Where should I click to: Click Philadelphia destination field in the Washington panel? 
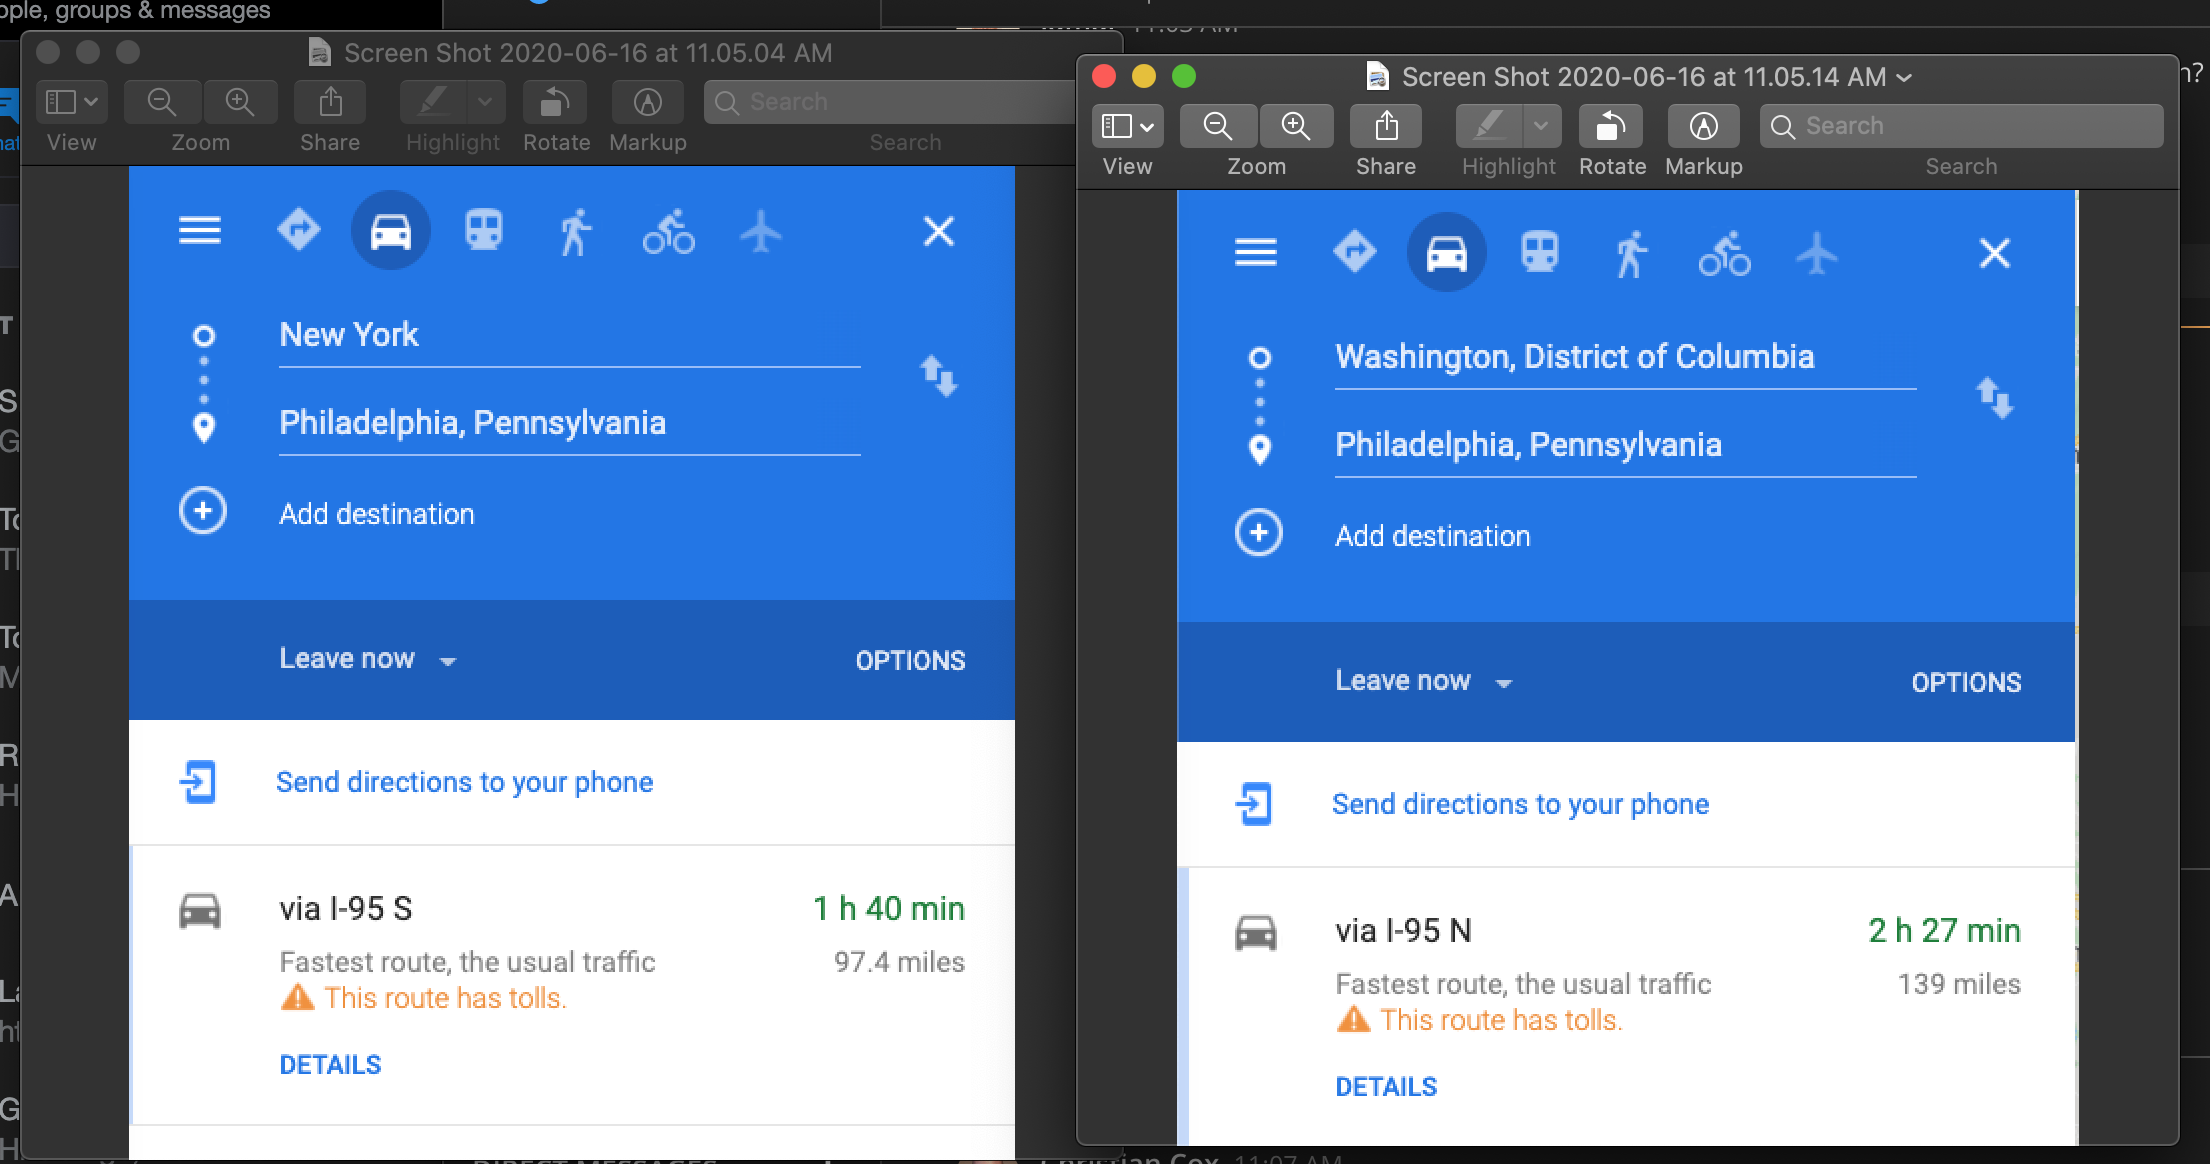point(1625,445)
